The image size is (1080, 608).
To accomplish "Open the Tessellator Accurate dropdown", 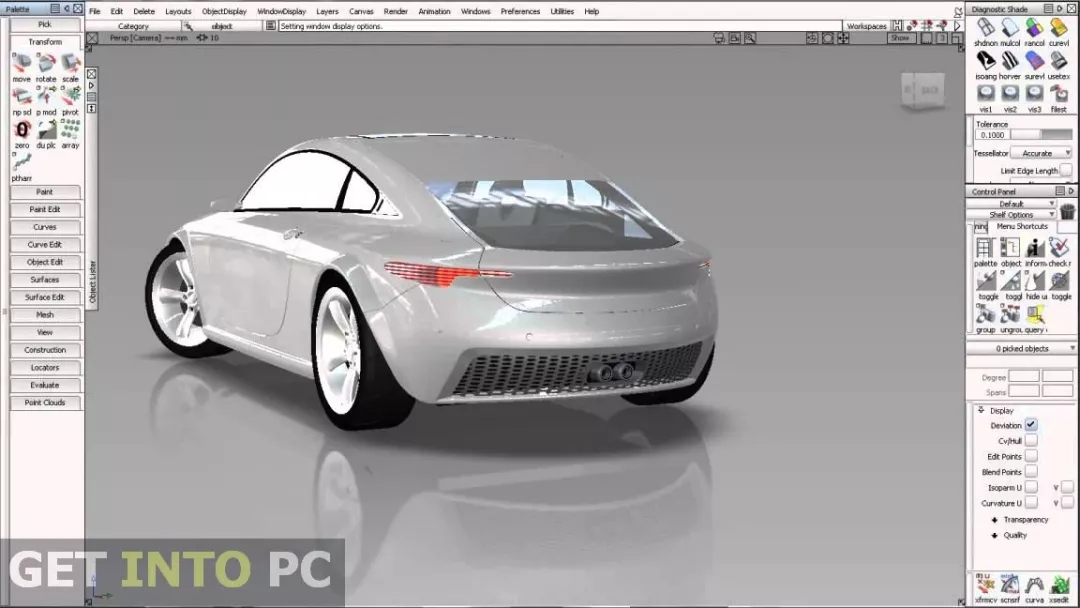I will pos(1040,153).
